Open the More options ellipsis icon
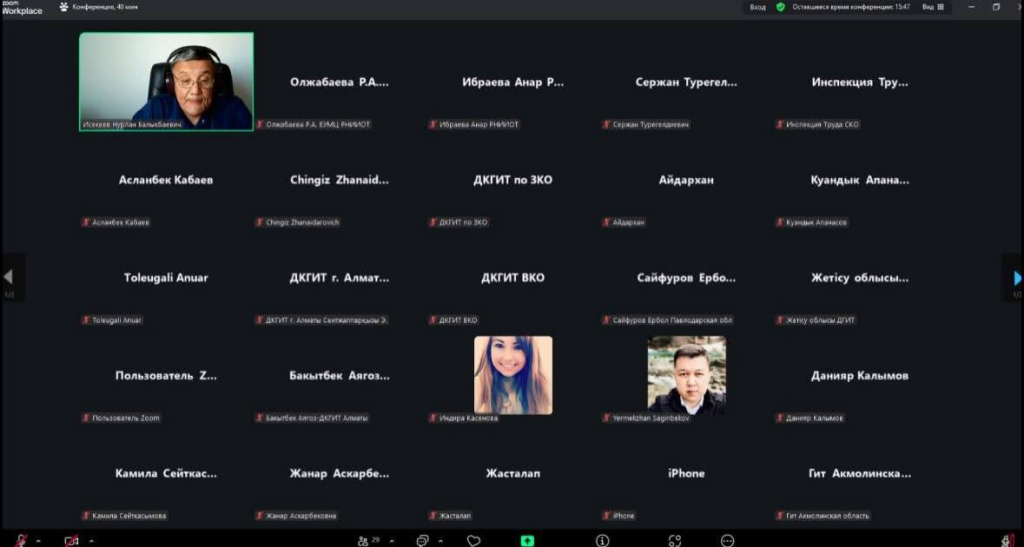This screenshot has height=547, width=1024. (727, 540)
